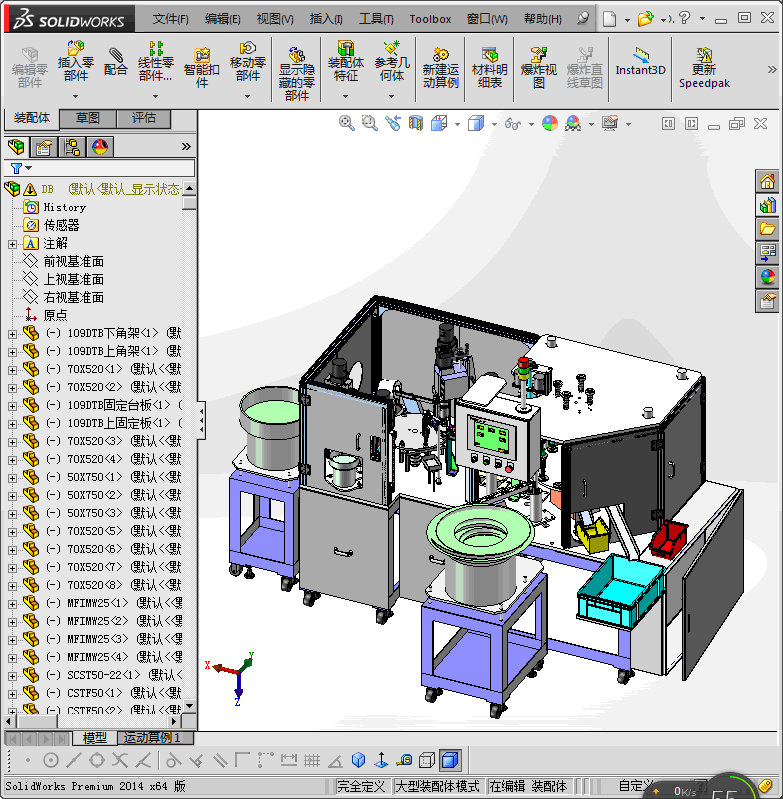783x799 pixels.
Task: Expand more manager tabs chevron
Action: (186, 147)
